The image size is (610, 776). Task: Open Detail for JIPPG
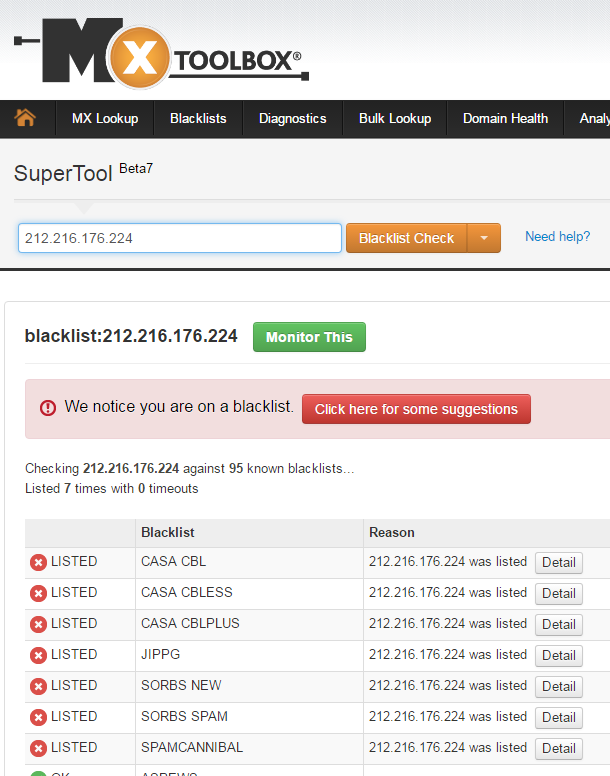[559, 655]
